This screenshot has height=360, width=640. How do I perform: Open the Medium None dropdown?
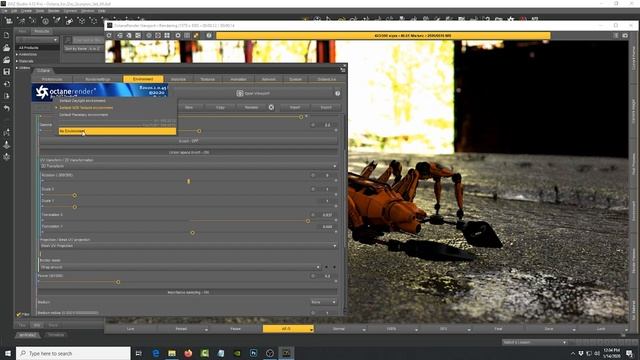(323, 302)
